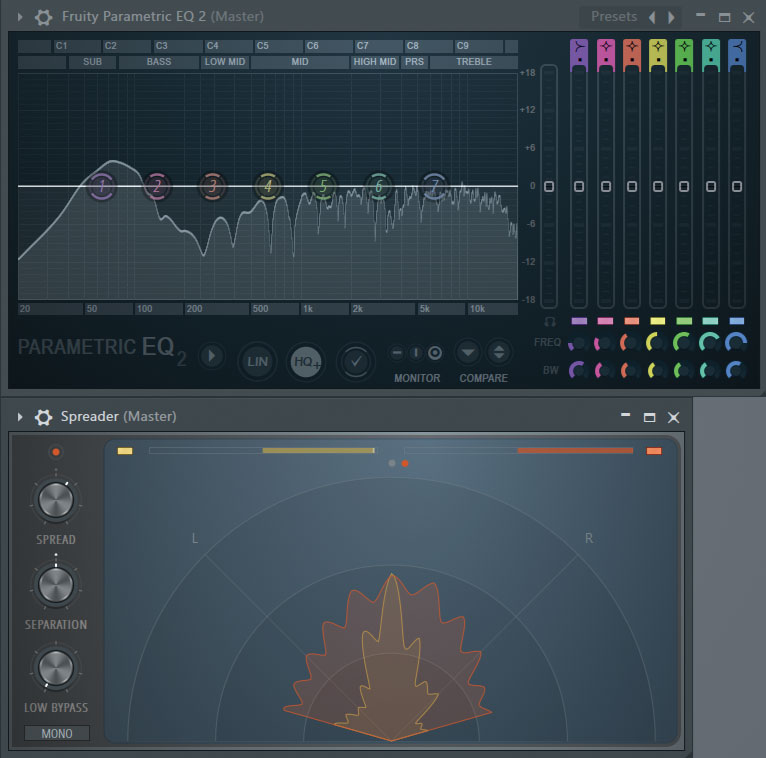Click the COMPARE up-down swap button

(x=499, y=352)
